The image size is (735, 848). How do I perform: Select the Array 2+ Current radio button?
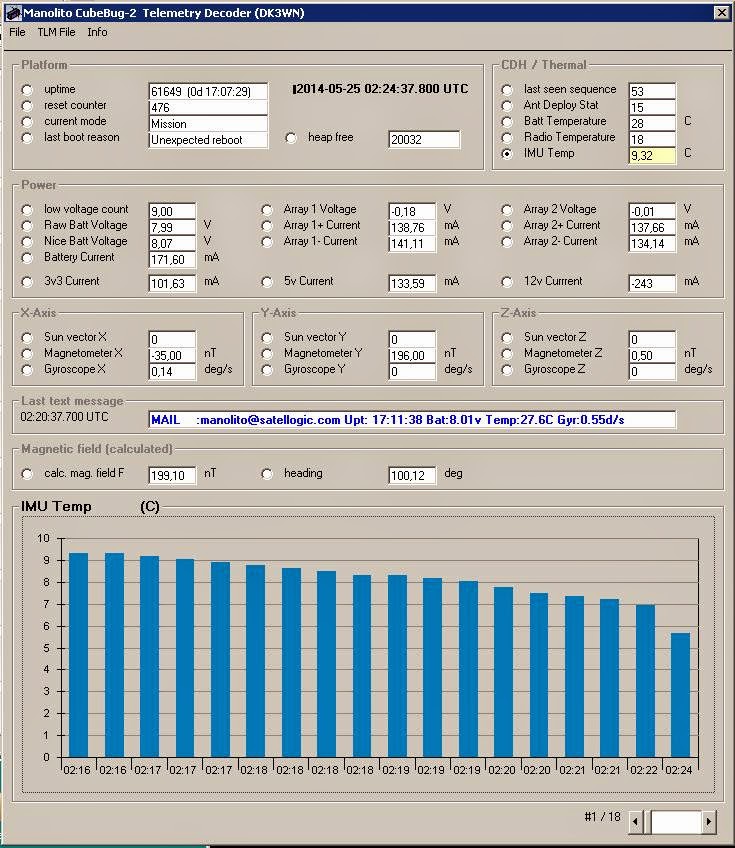[x=507, y=226]
